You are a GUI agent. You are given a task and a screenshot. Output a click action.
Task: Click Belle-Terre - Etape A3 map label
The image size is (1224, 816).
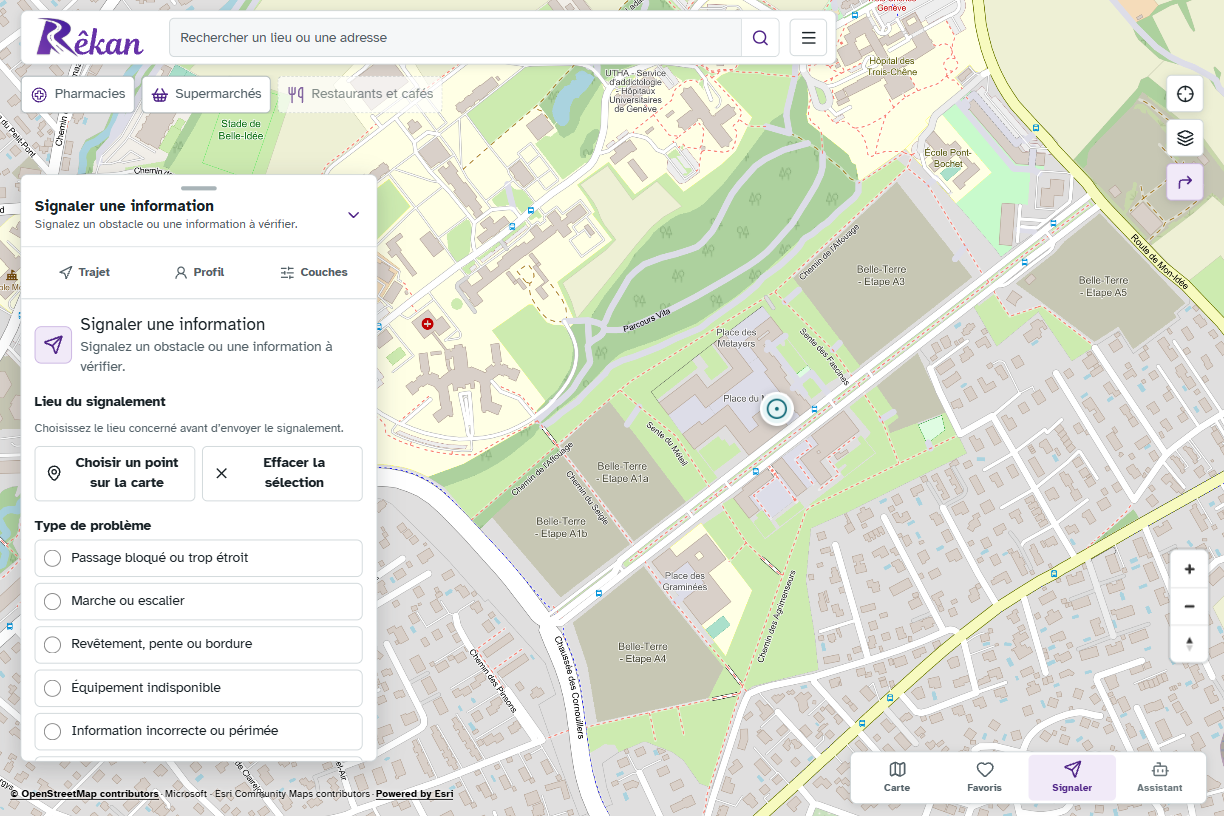pyautogui.click(x=881, y=275)
